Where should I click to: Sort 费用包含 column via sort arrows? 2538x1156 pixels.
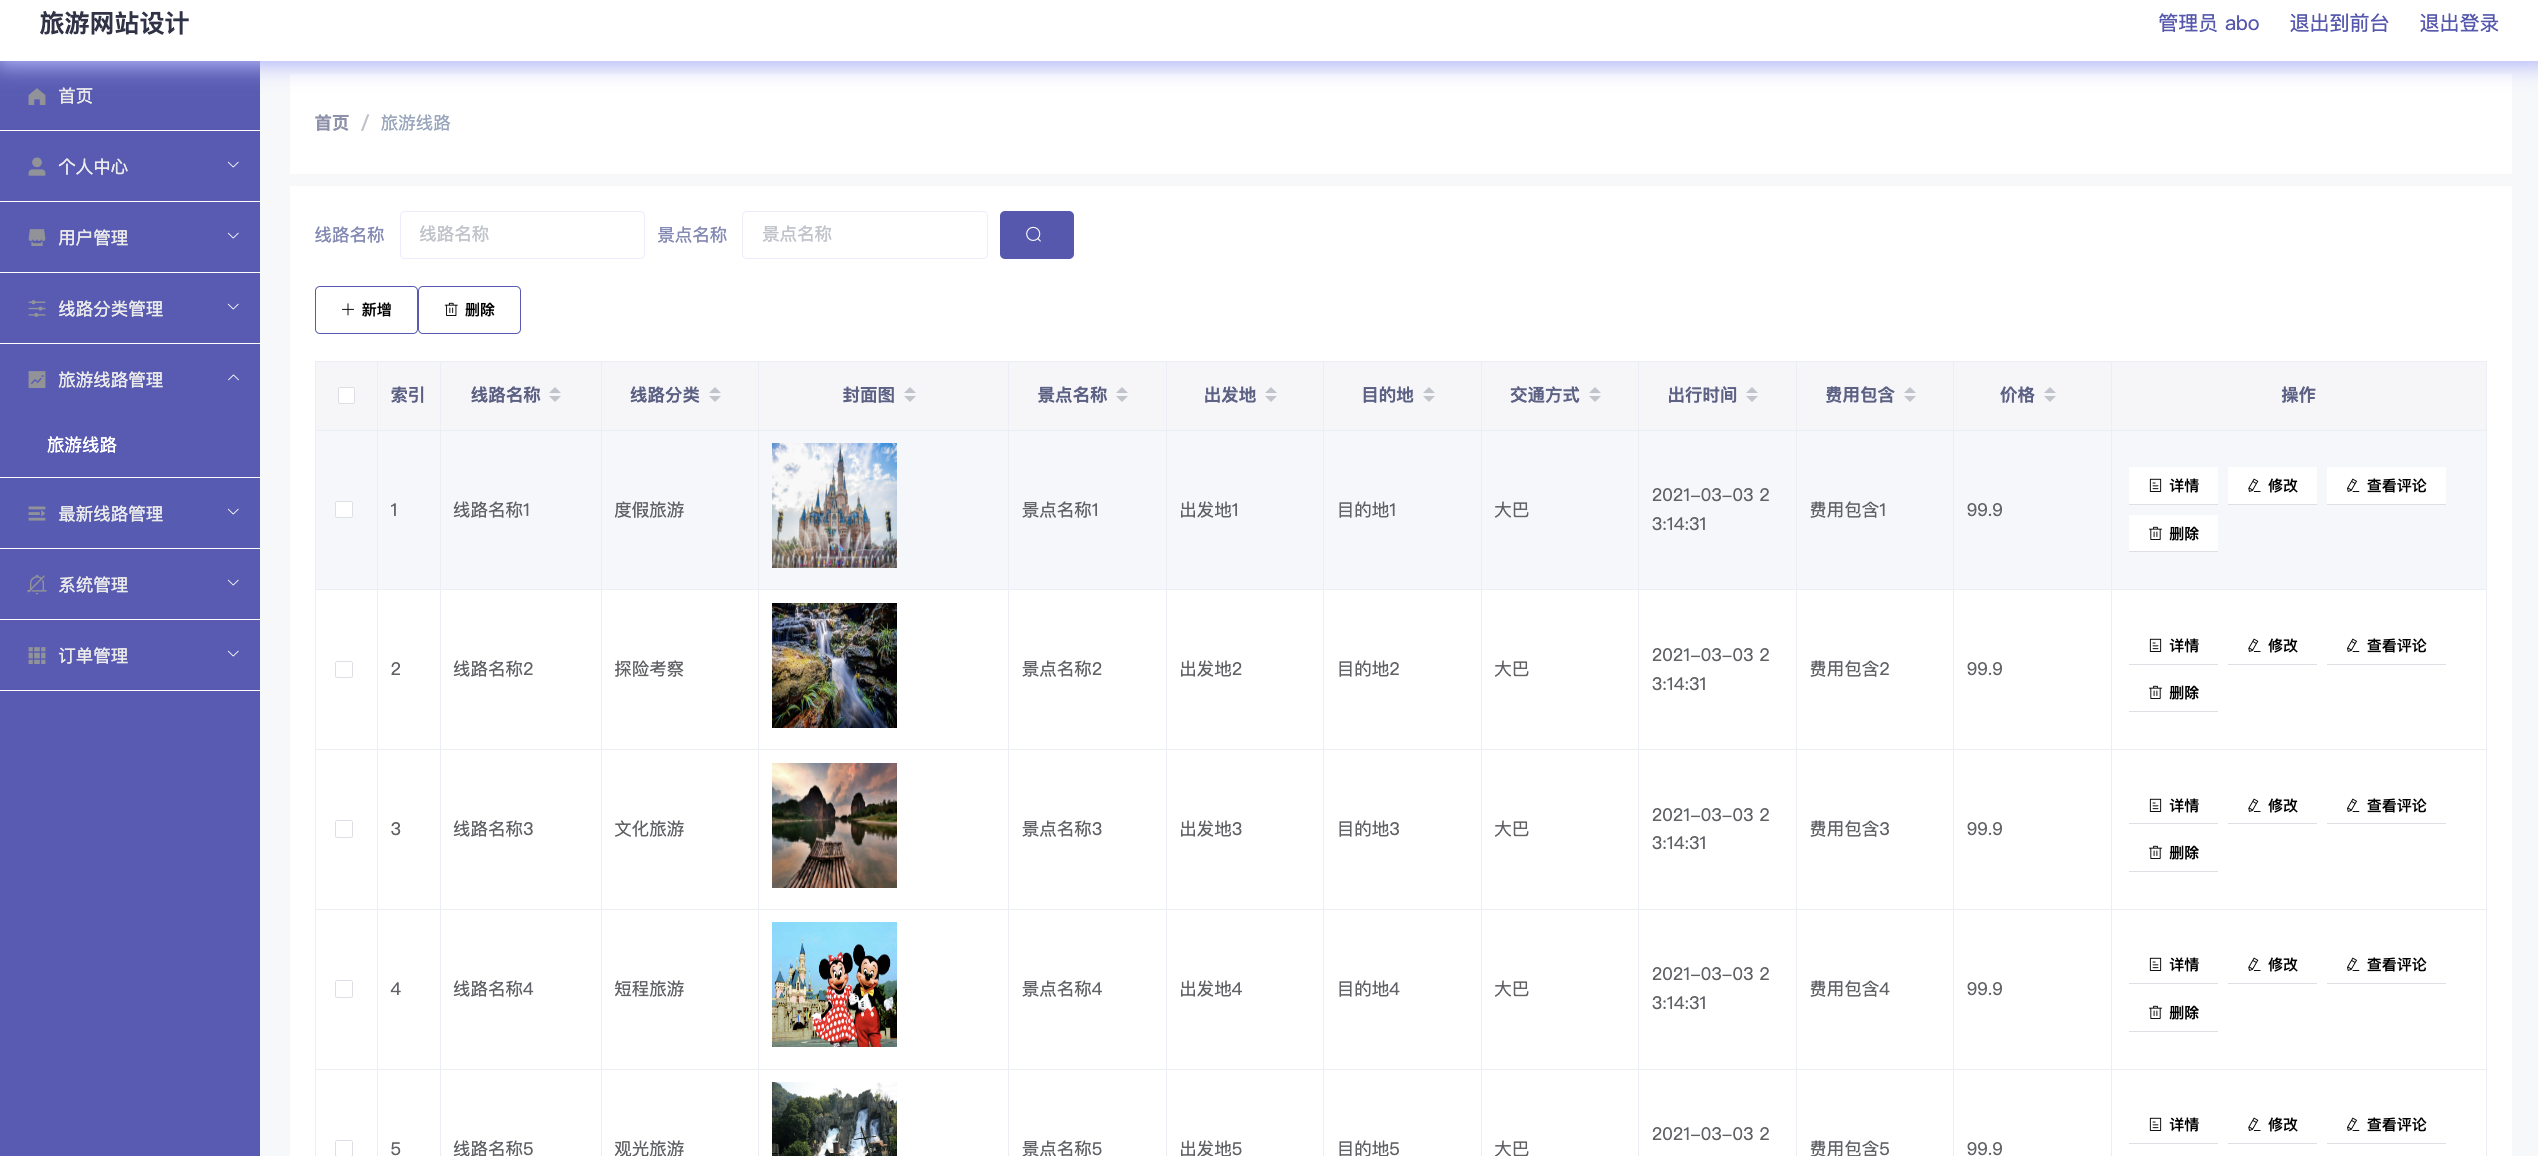(1910, 395)
